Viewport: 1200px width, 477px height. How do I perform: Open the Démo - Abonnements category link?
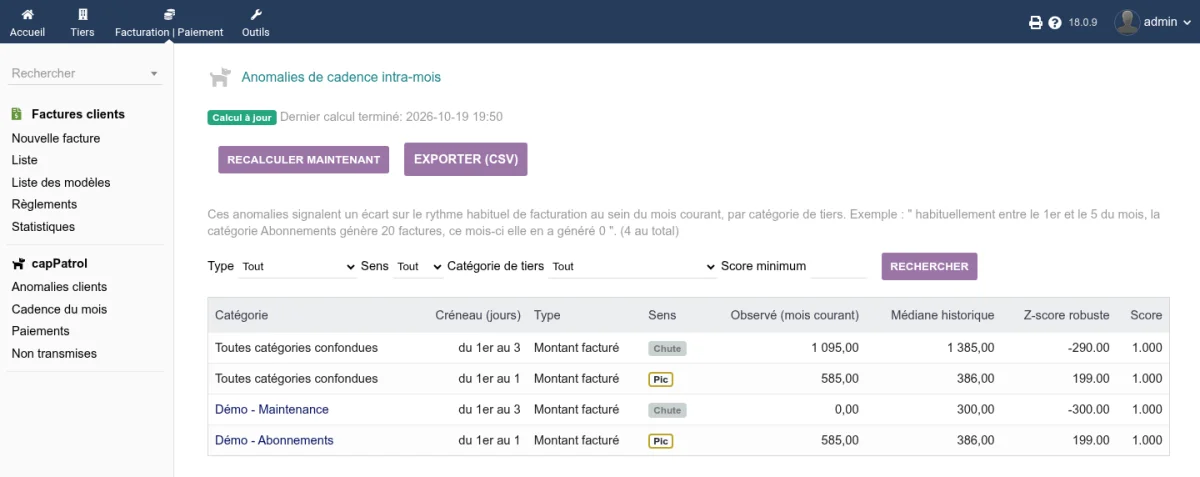point(274,440)
